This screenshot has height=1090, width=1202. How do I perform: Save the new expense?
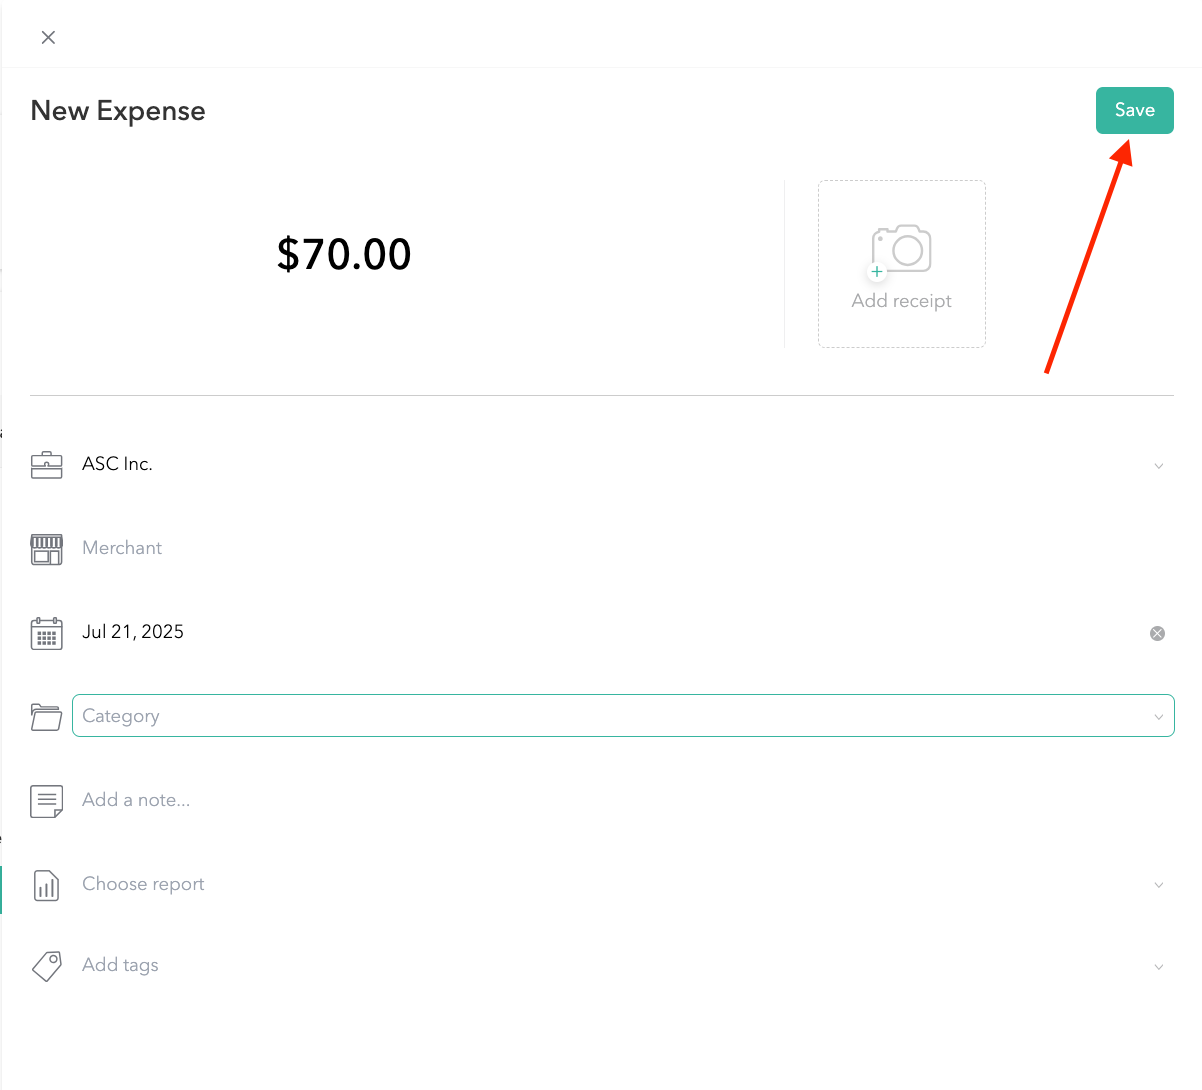1134,110
